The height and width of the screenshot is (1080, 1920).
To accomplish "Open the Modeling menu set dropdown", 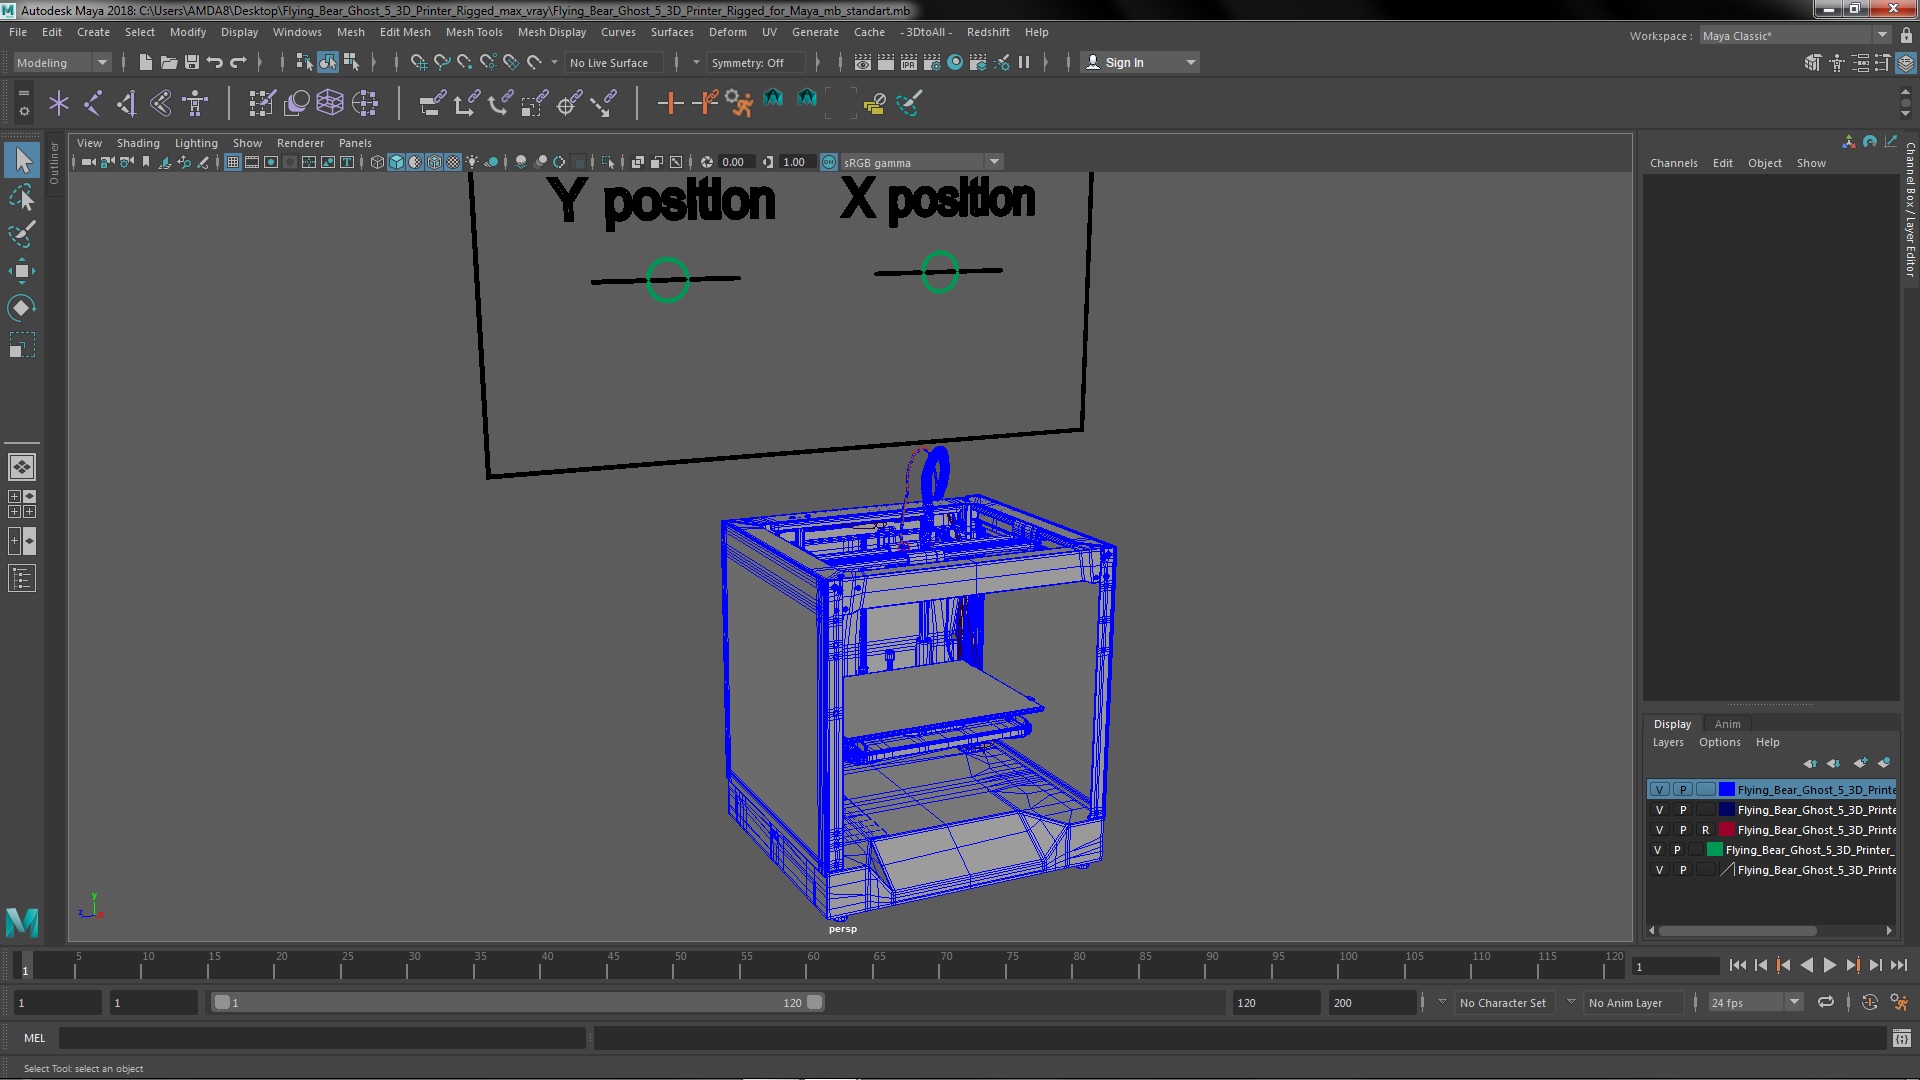I will (61, 62).
